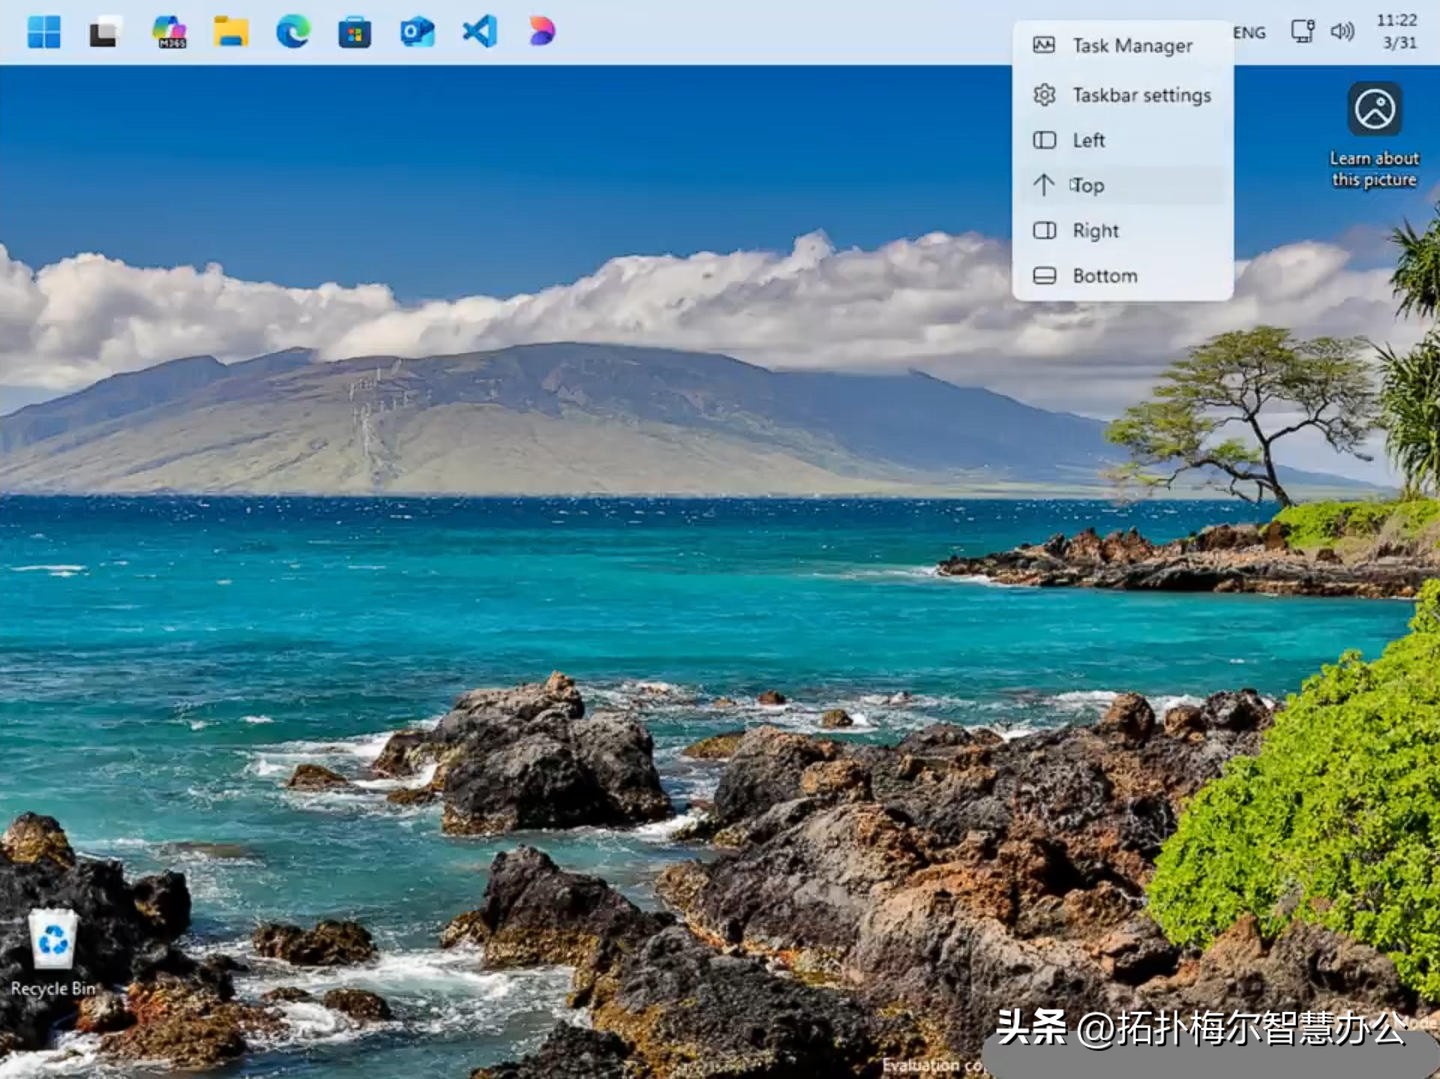Image resolution: width=1440 pixels, height=1079 pixels.
Task: Open Outlook from the taskbar
Action: pos(419,31)
